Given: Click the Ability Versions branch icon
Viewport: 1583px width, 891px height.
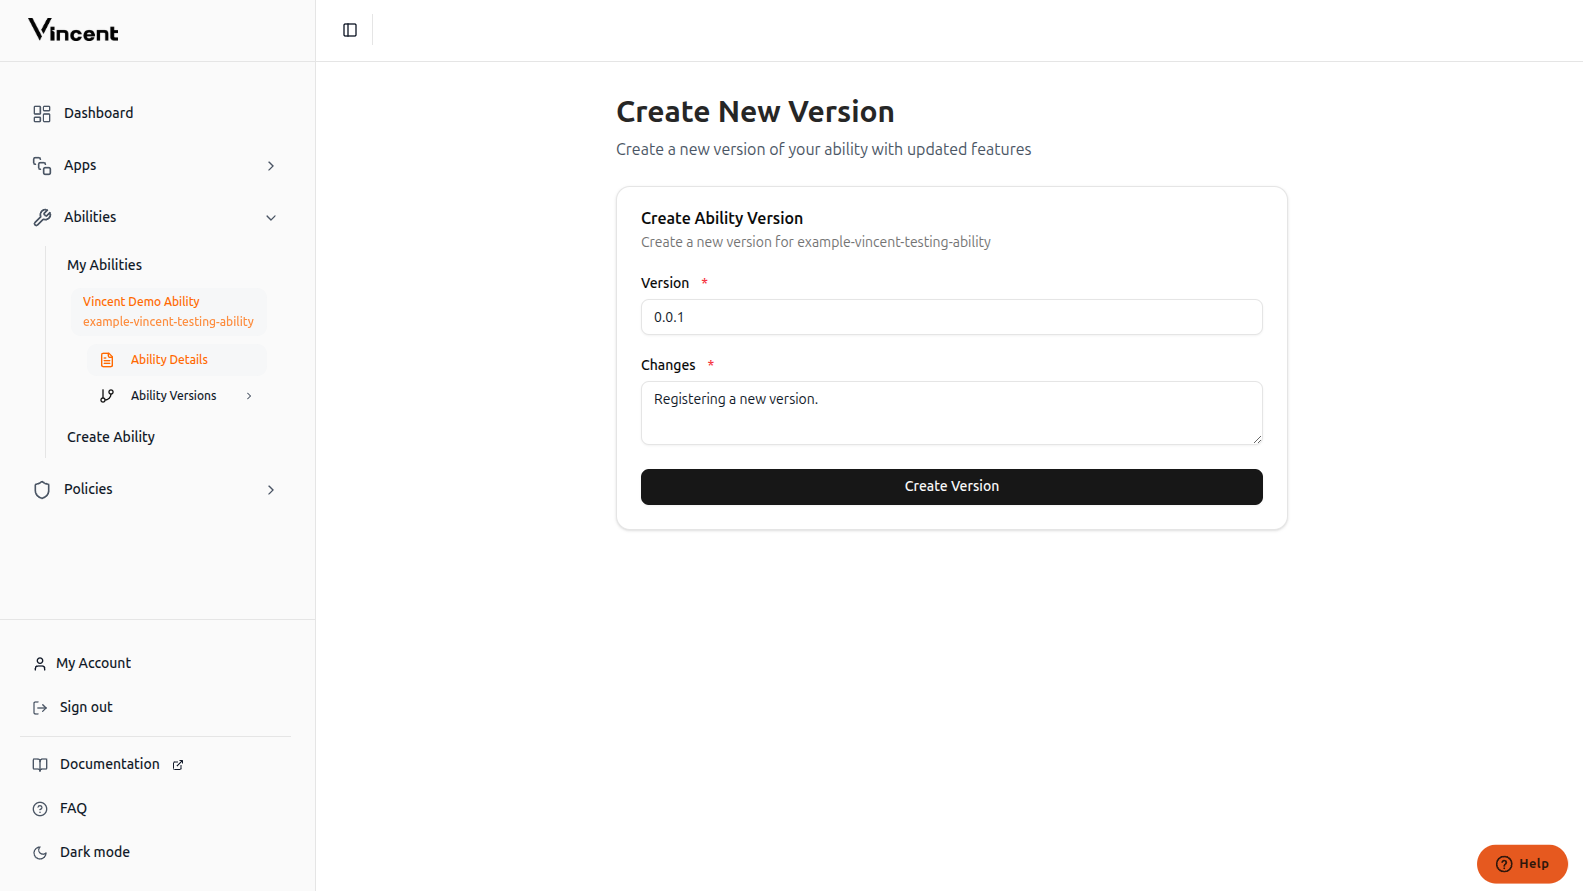Looking at the screenshot, I should point(107,396).
